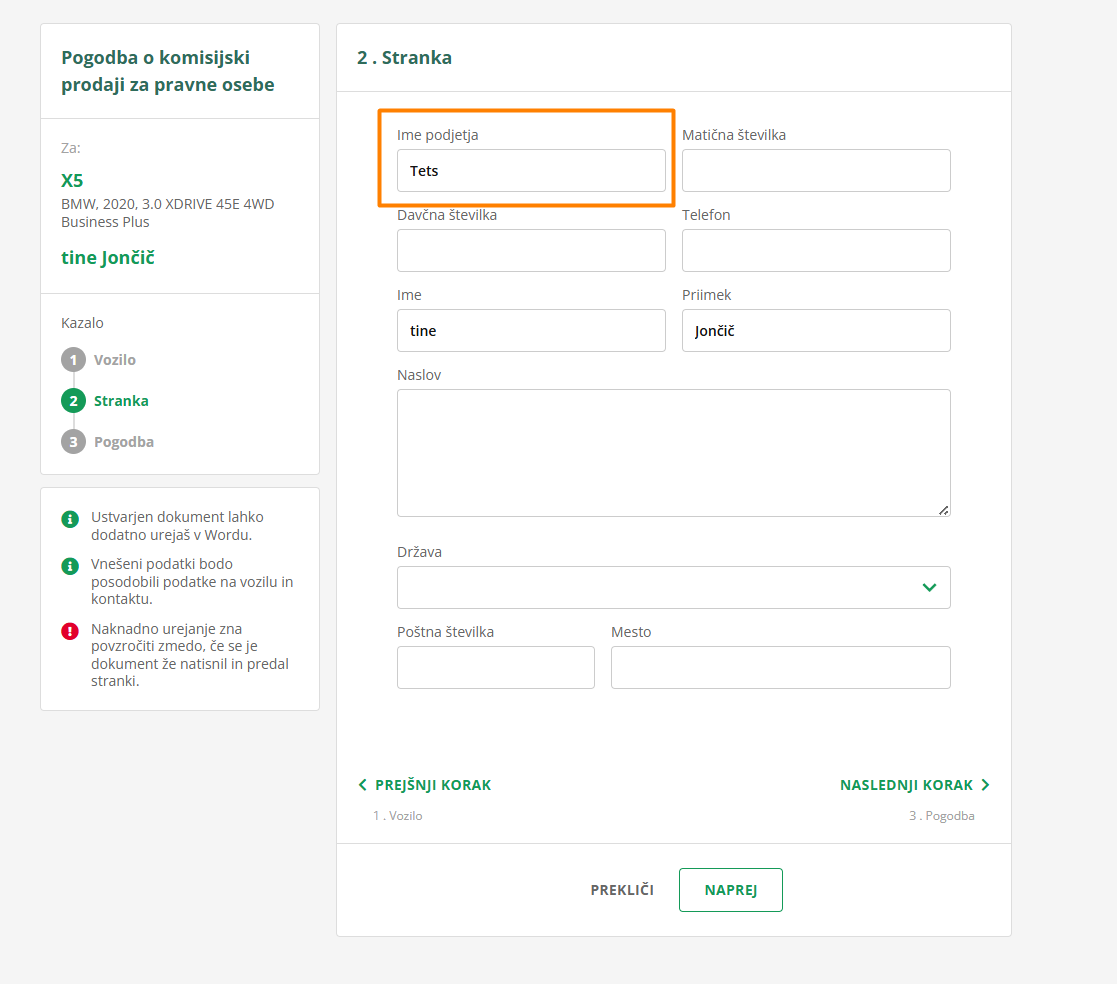
Task: Focus the Matična številka field
Action: tap(816, 171)
